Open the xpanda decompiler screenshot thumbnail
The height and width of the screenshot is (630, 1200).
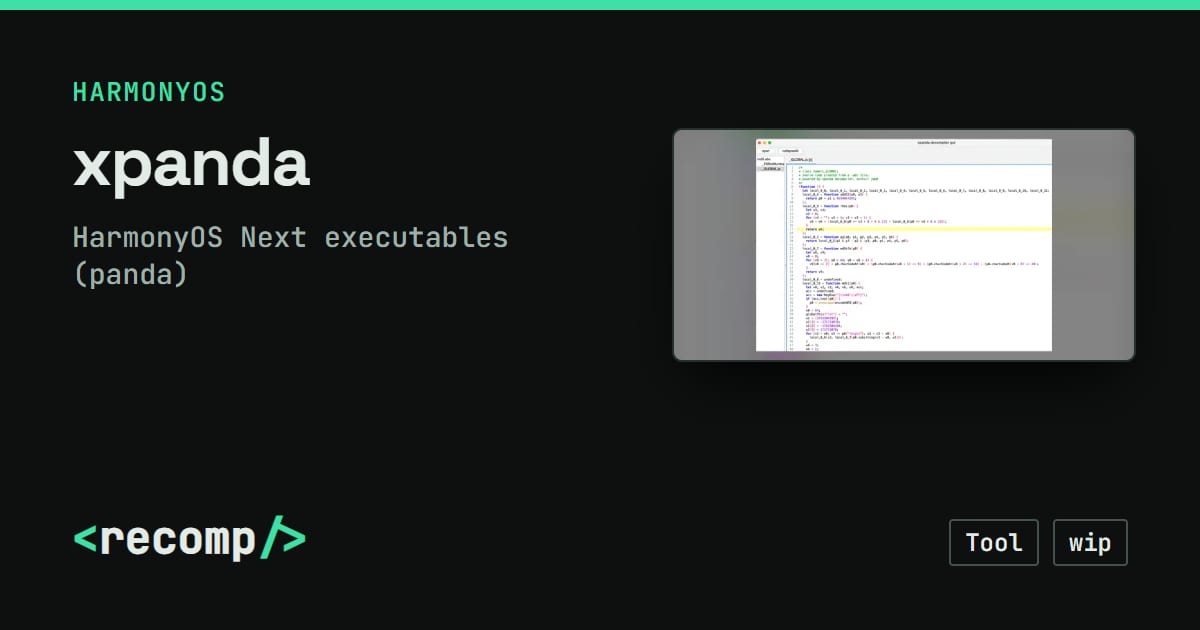point(904,244)
